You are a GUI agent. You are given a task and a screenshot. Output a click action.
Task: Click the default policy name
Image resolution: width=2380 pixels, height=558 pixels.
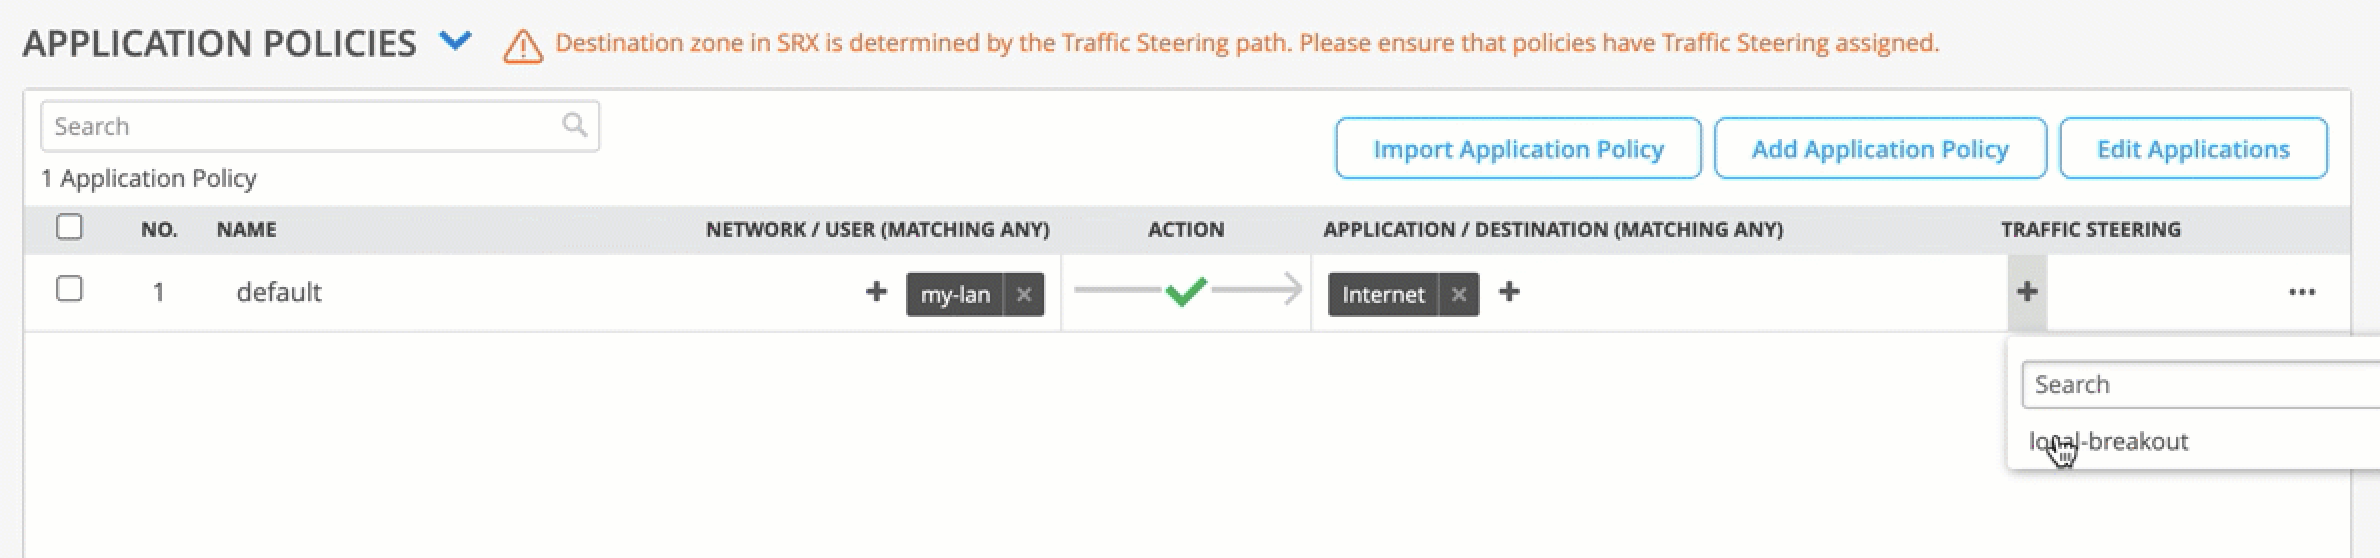pos(279,292)
